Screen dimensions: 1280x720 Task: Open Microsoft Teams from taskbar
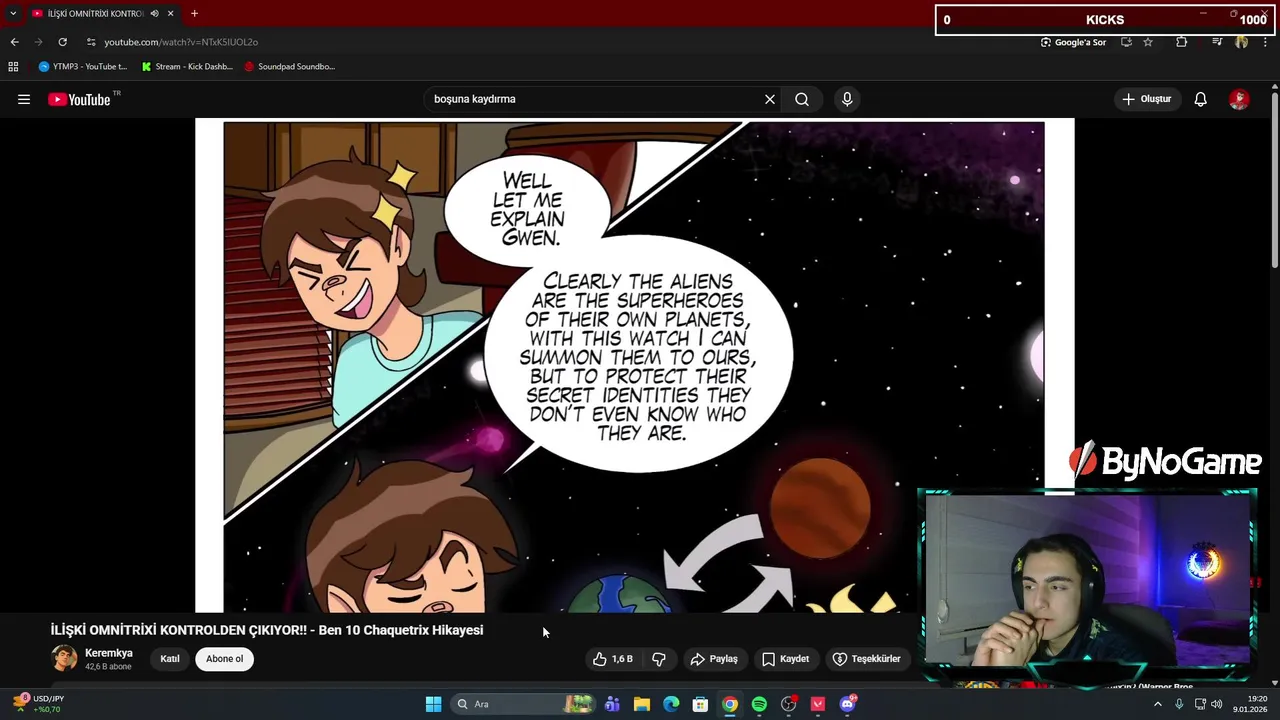point(612,704)
